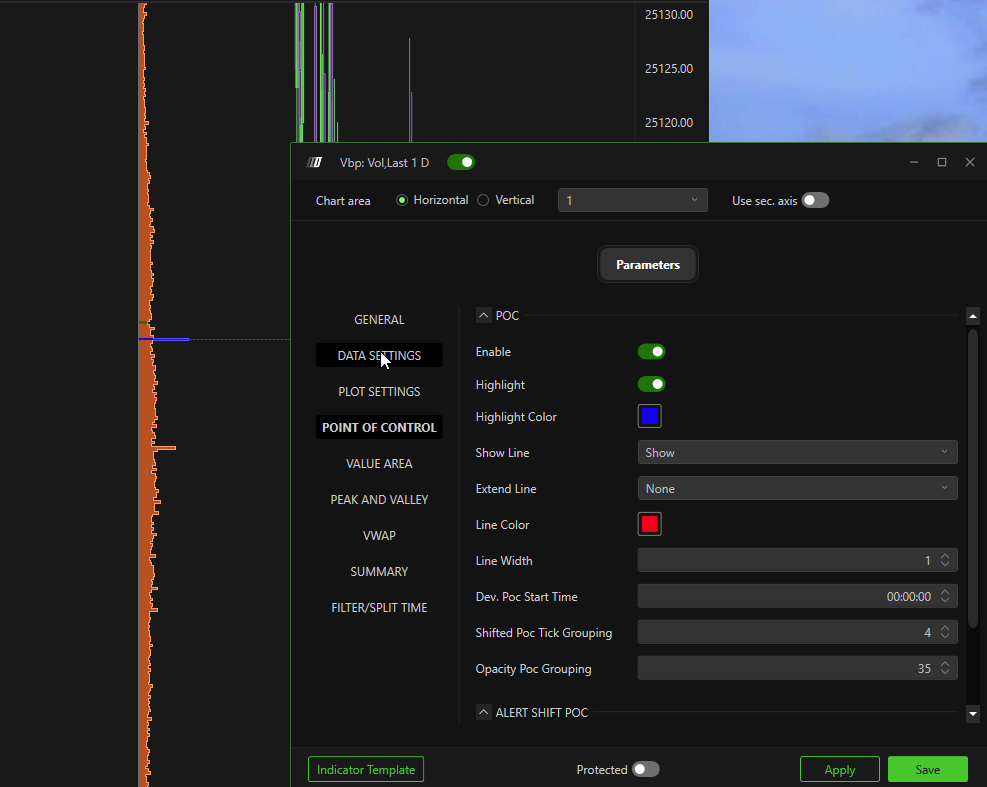
Task: Open the DATA SETTINGS section
Action: [x=379, y=355]
